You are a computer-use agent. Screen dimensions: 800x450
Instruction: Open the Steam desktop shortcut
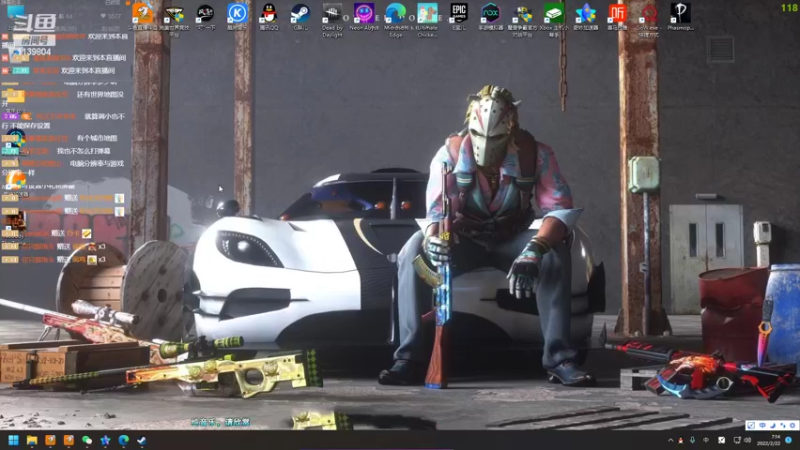click(x=301, y=14)
